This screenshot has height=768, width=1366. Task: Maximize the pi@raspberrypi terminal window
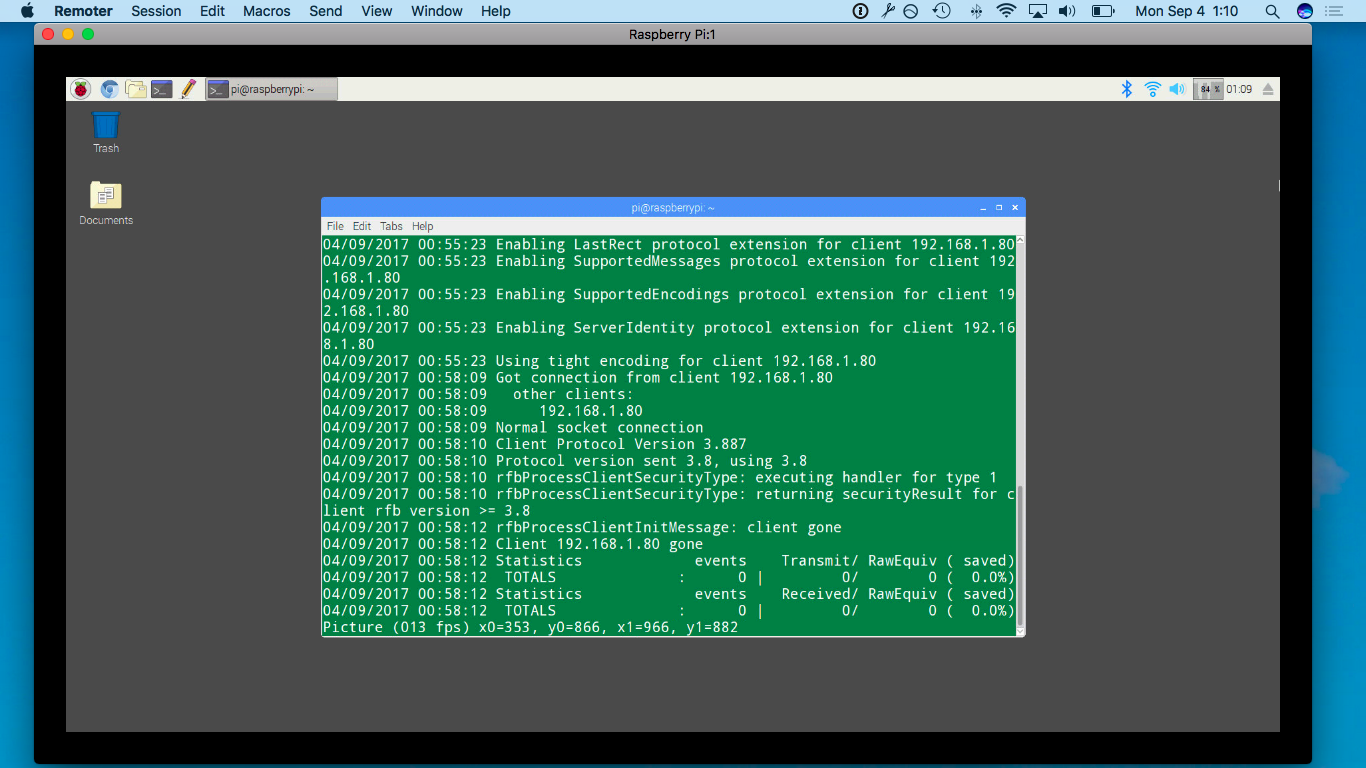coord(998,208)
